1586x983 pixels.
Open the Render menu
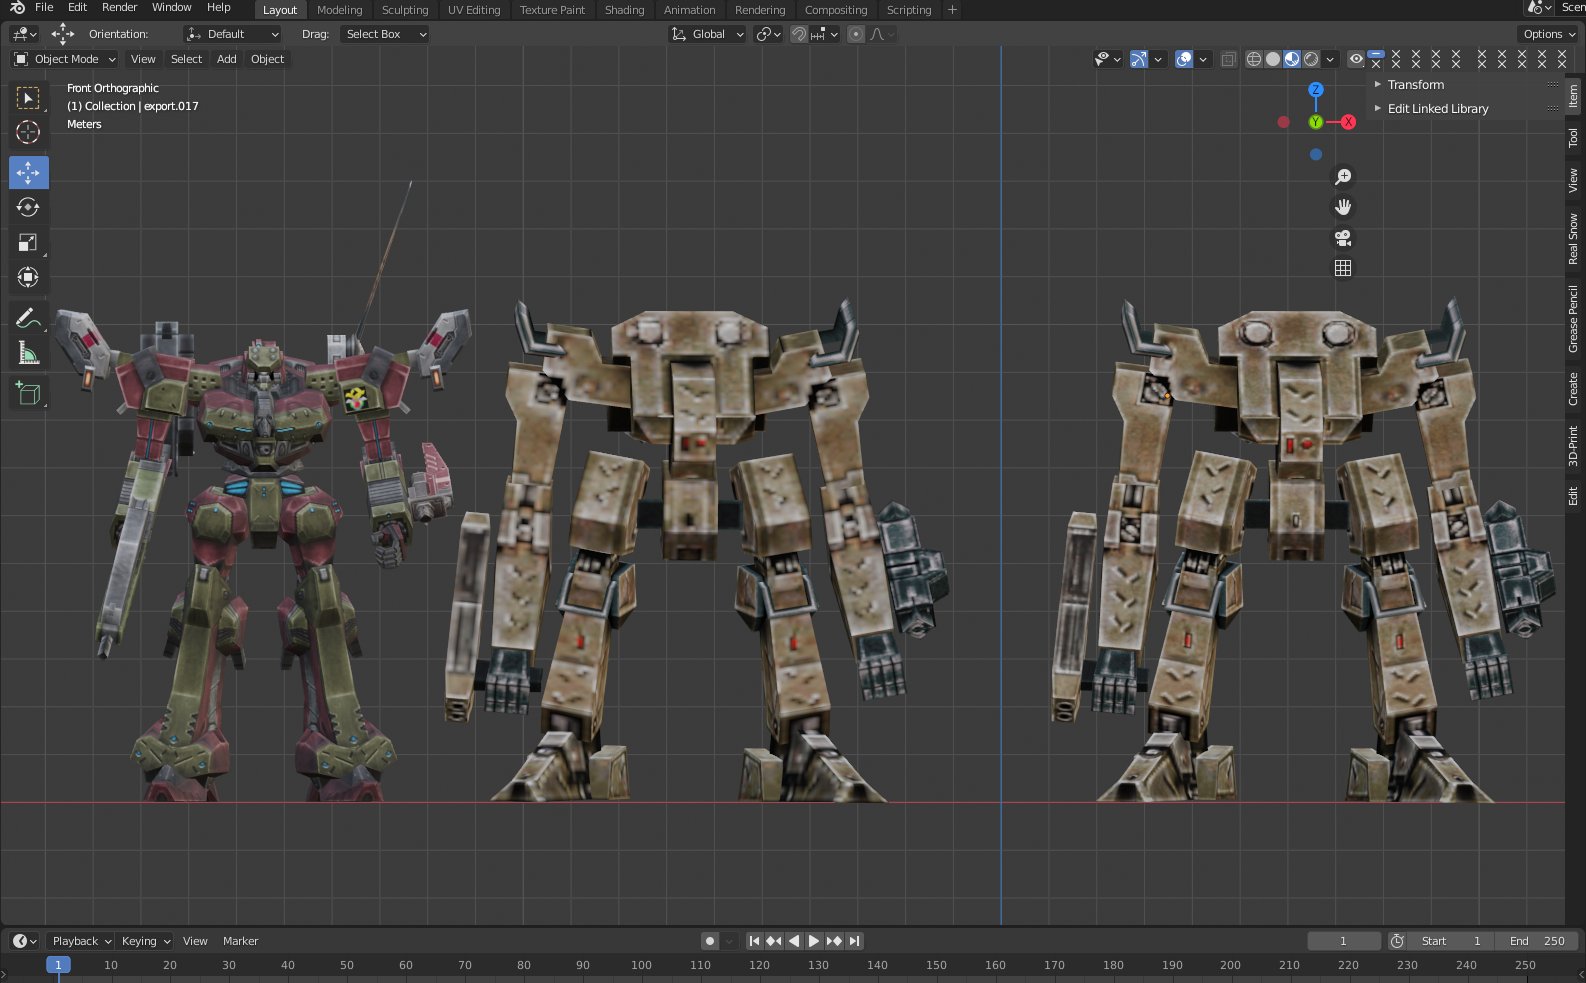coord(119,7)
